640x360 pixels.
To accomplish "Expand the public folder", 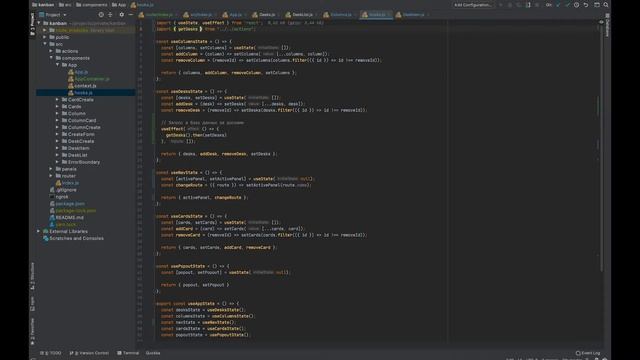I will click(x=45, y=37).
